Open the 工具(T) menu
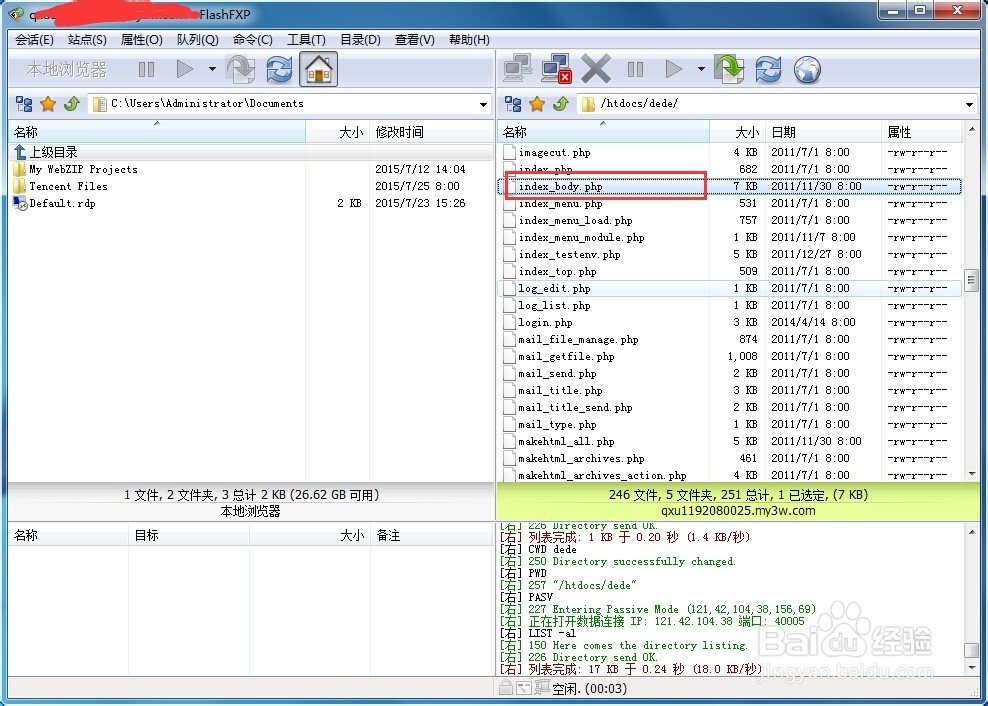988x706 pixels. coord(306,40)
